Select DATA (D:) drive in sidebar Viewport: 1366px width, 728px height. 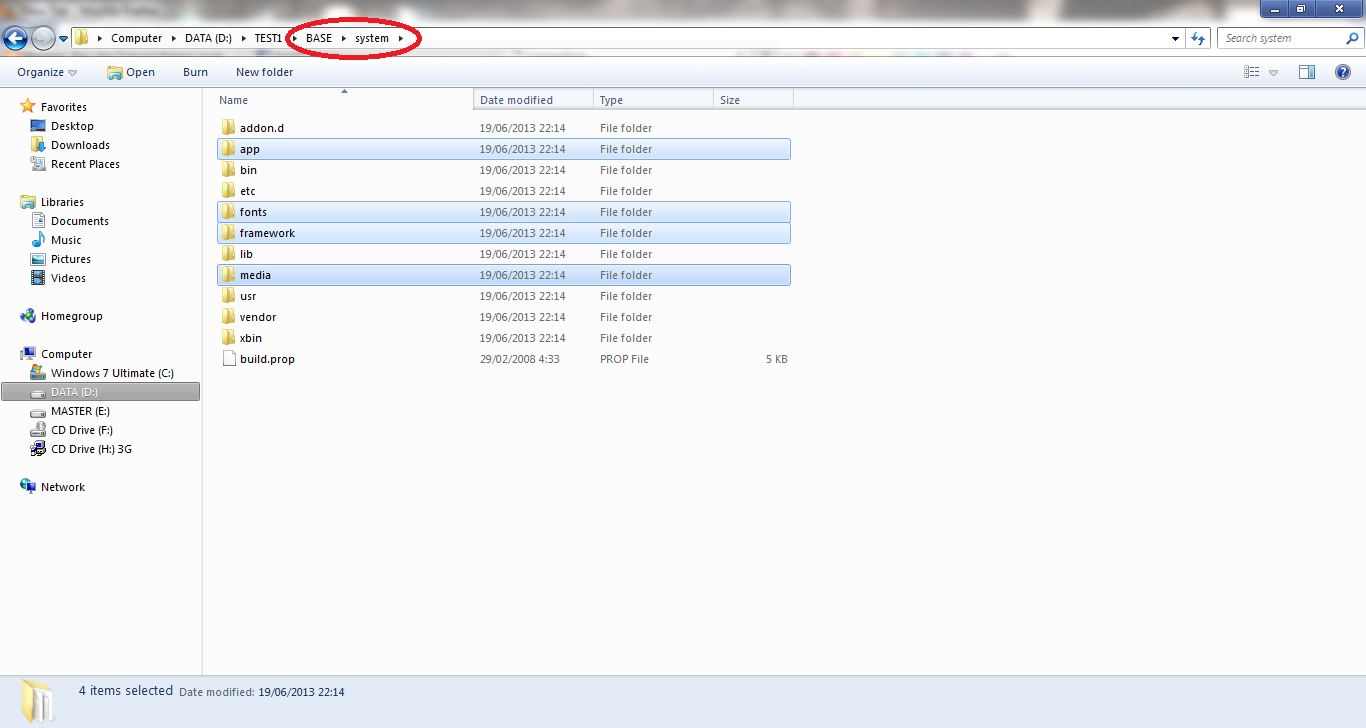pos(100,392)
